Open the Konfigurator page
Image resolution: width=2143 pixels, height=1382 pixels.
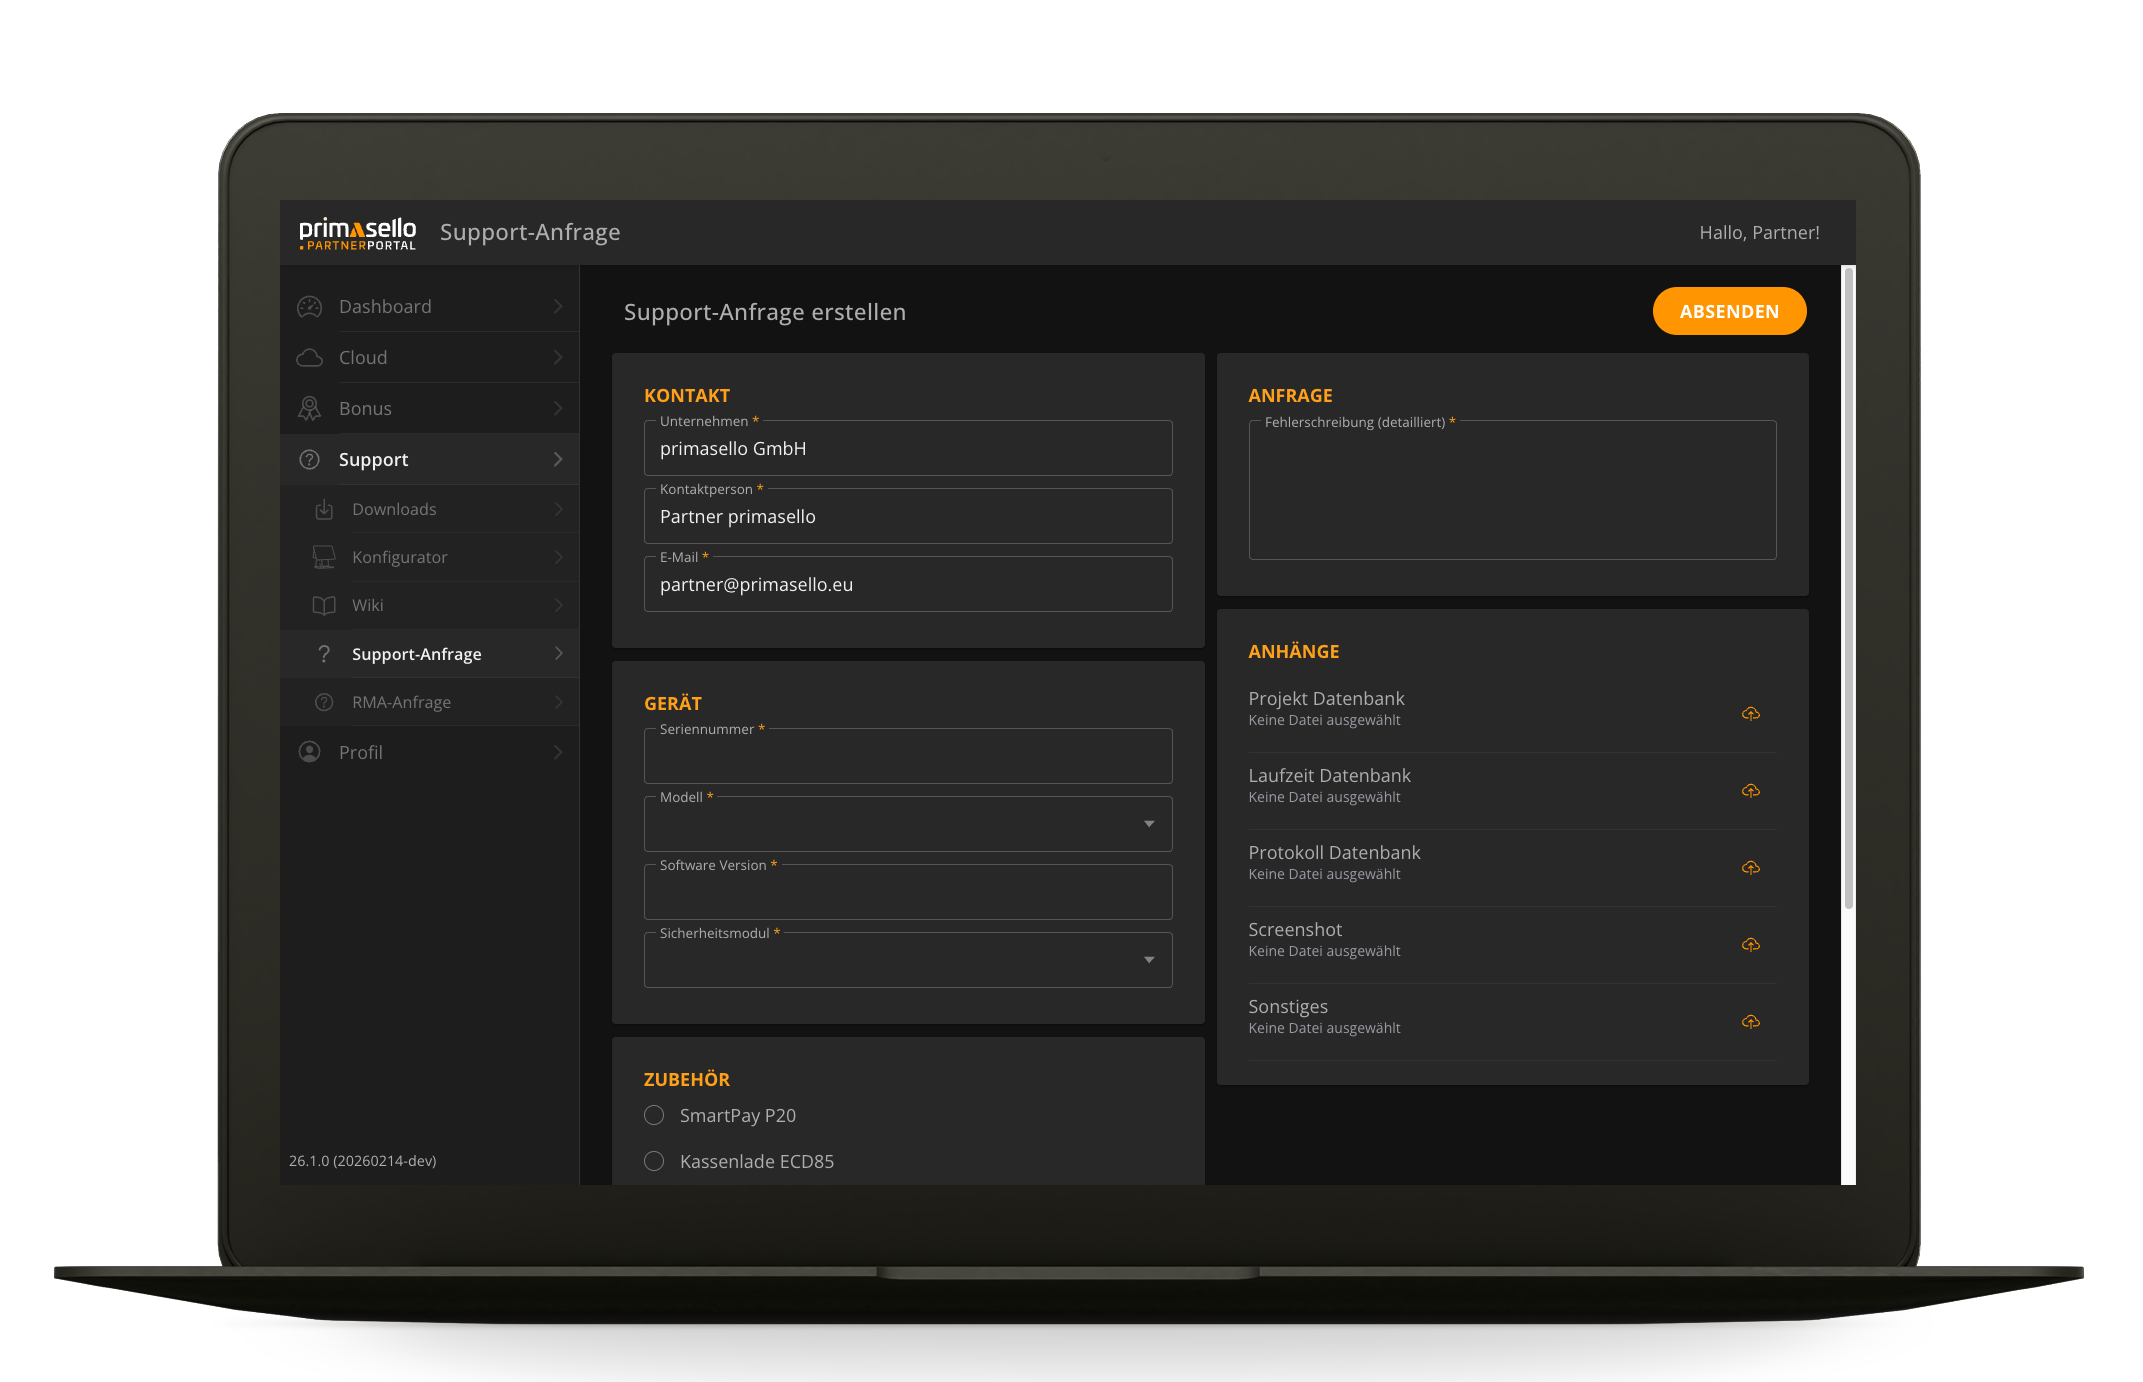click(399, 558)
